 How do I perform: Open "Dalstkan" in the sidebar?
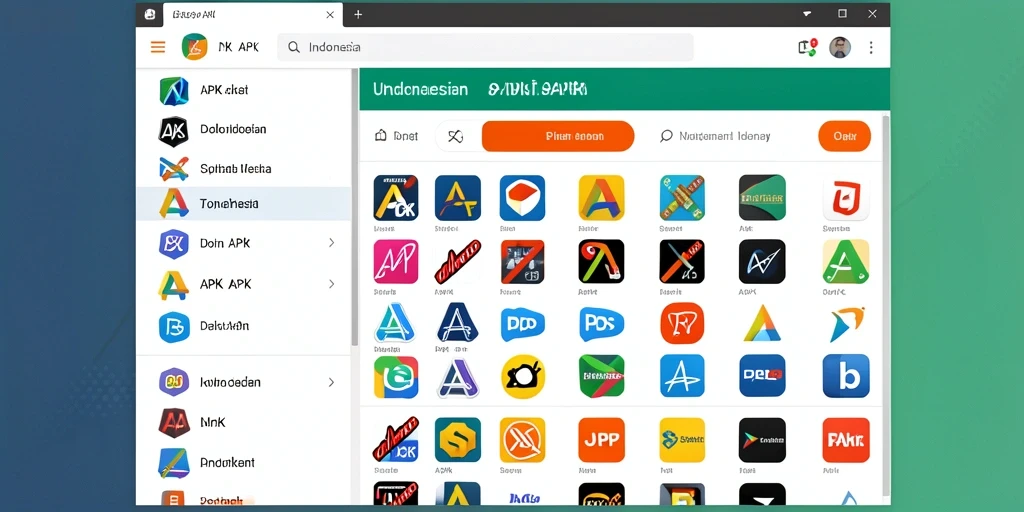tap(243, 326)
